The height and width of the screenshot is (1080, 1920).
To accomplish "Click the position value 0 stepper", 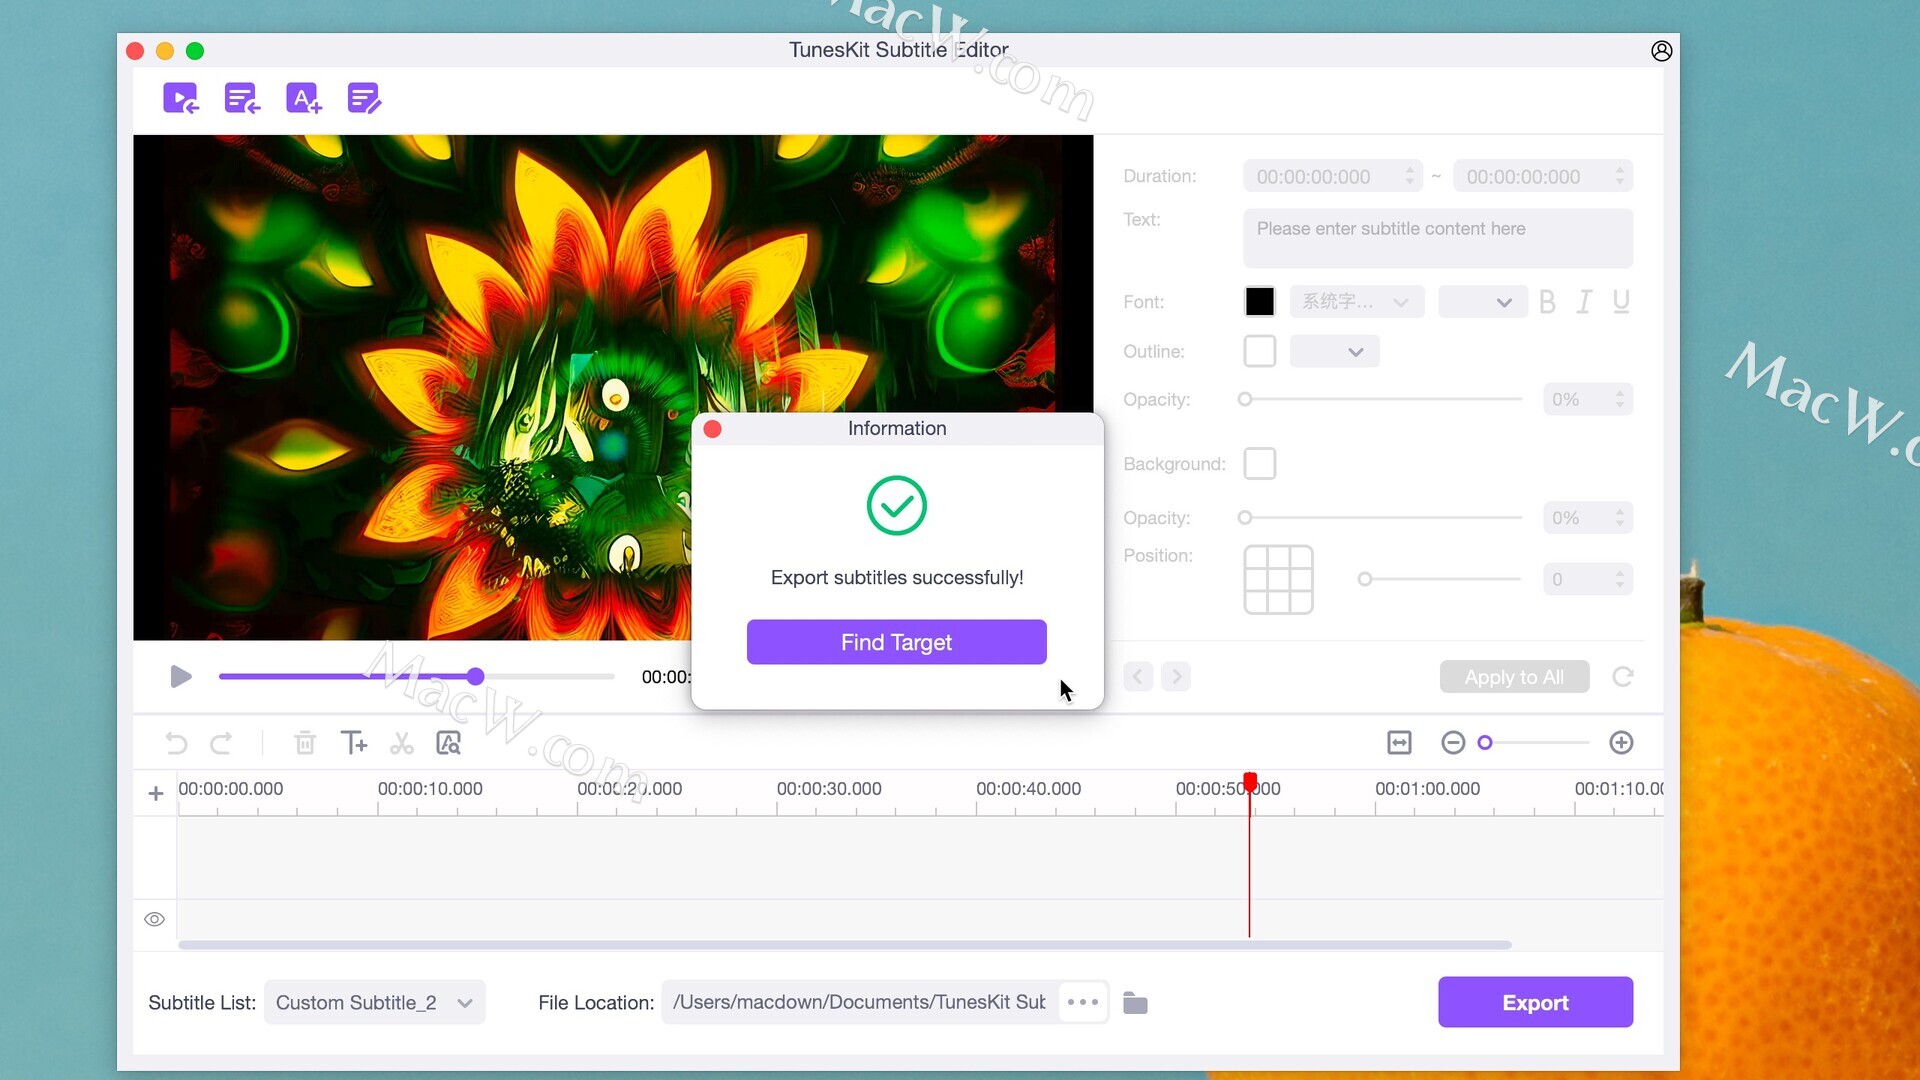I will (1587, 579).
